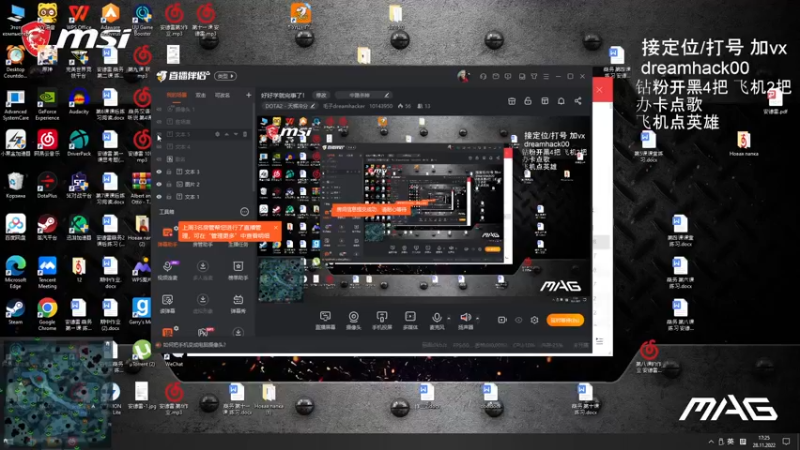Open the hamburger menu in 直播伴侣 title bar
The height and width of the screenshot is (450, 800).
[546, 76]
